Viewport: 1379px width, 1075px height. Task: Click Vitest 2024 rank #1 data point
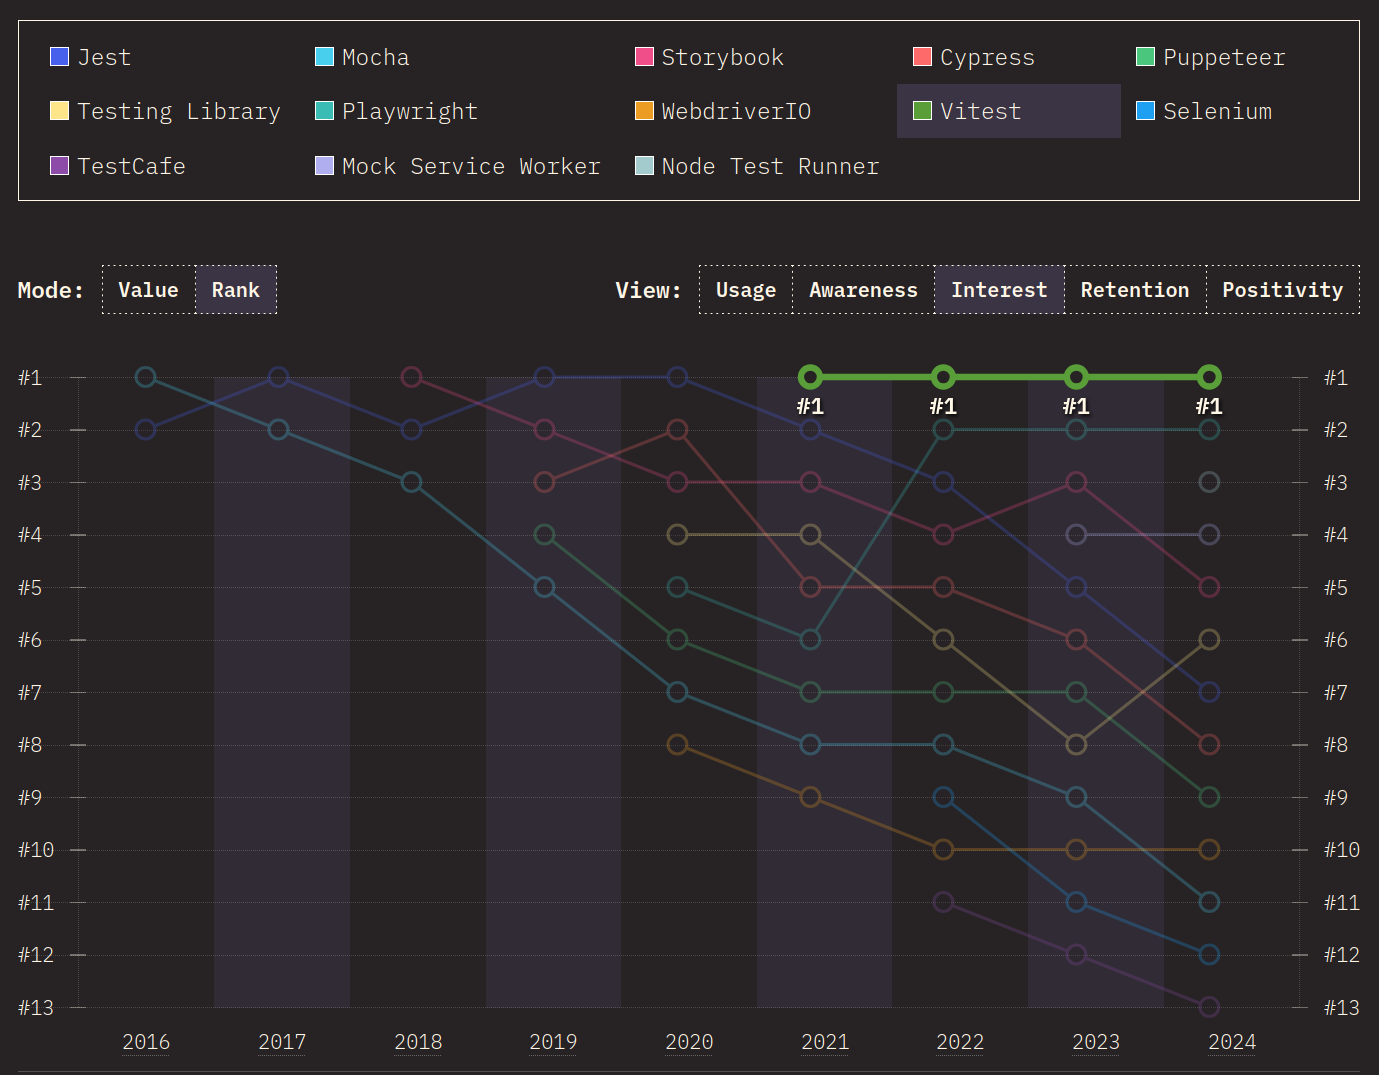pyautogui.click(x=1209, y=377)
